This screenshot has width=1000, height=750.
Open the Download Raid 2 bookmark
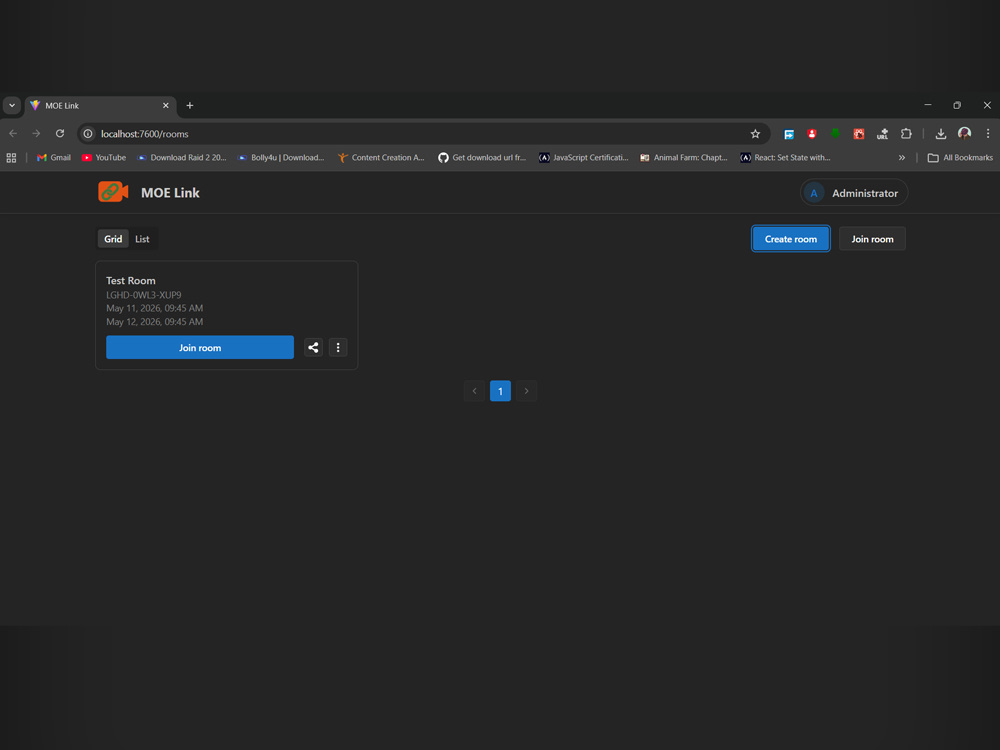click(x=182, y=158)
